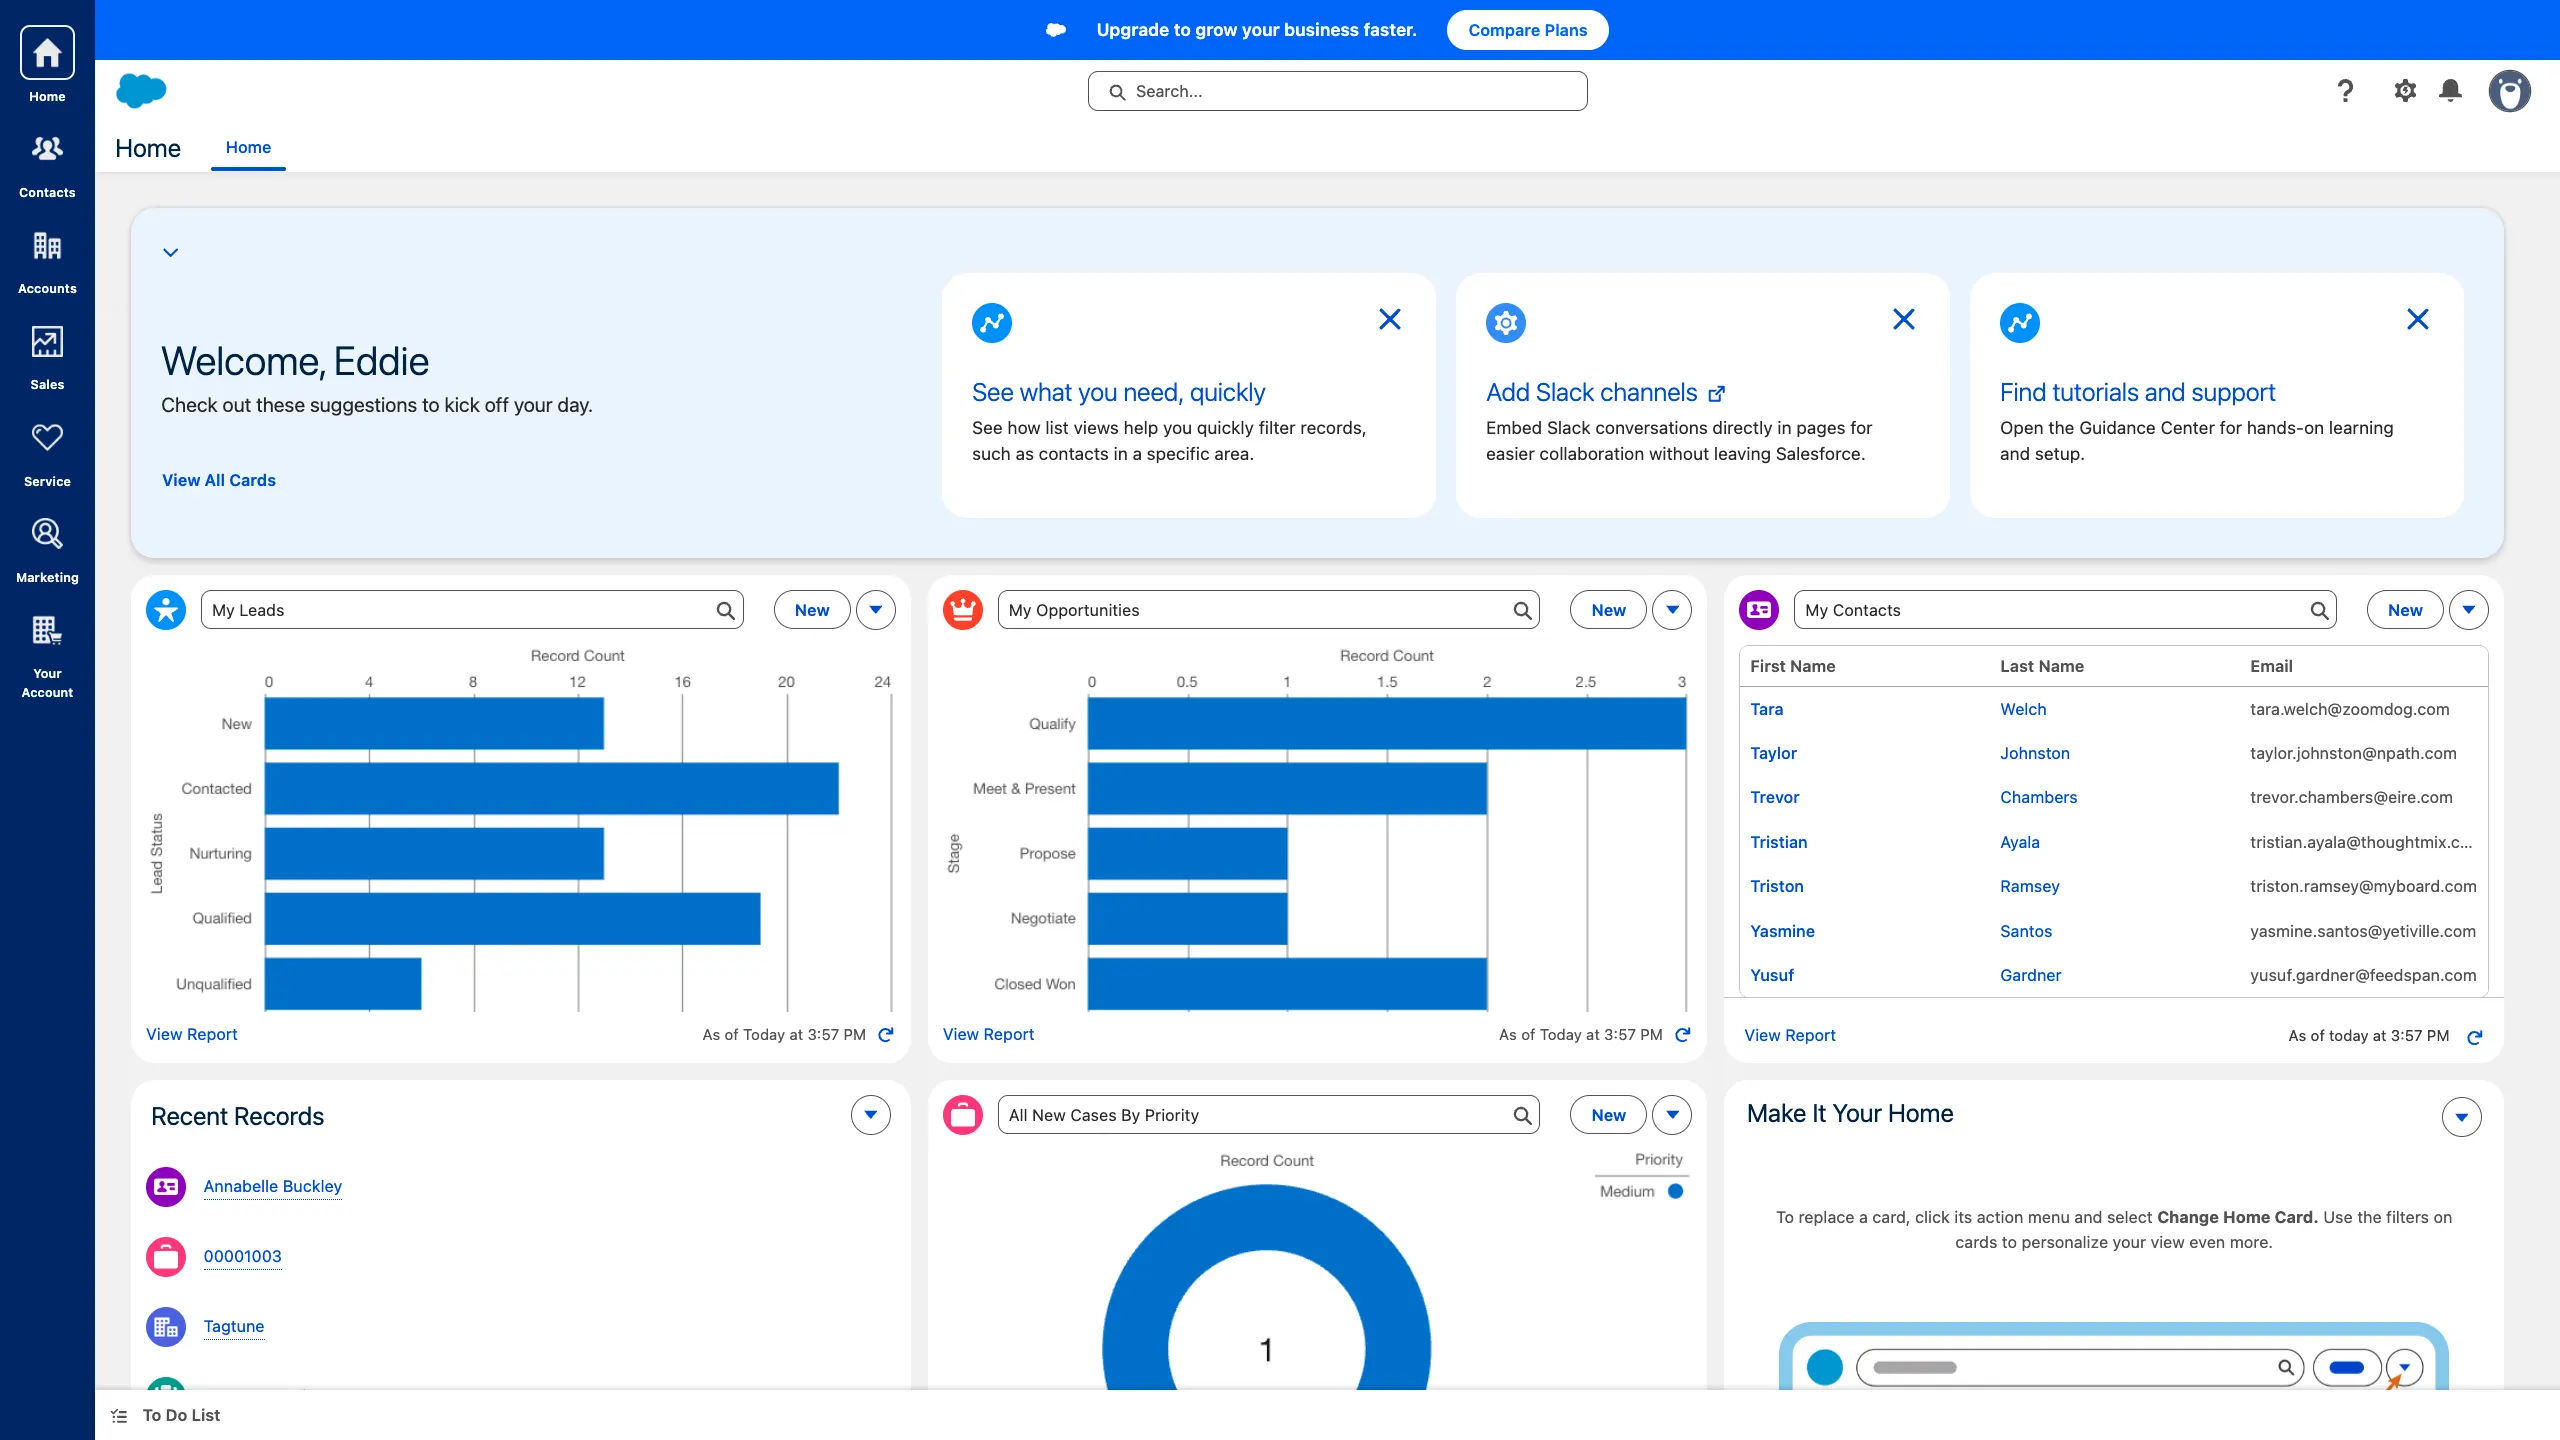2560x1440 pixels.
Task: Open help with the question mark icon
Action: pos(2344,90)
